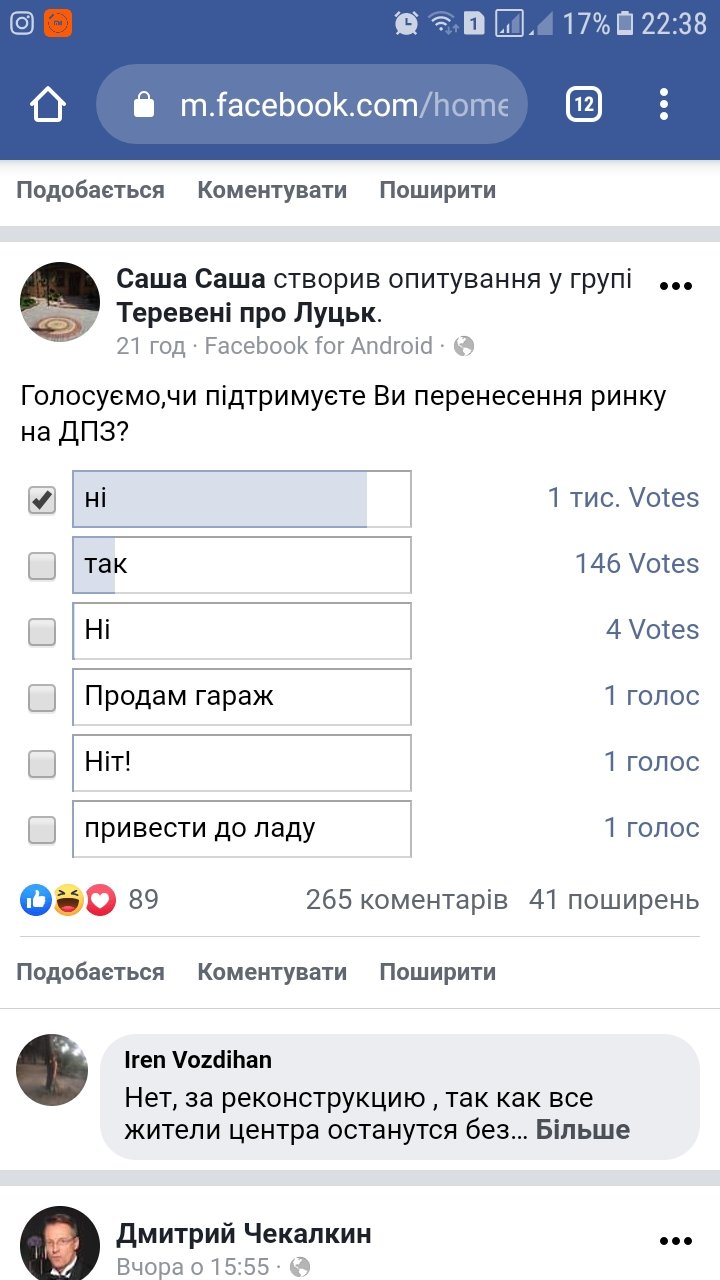Check the 'так' poll option
The width and height of the screenshot is (720, 1280).
tap(42, 566)
